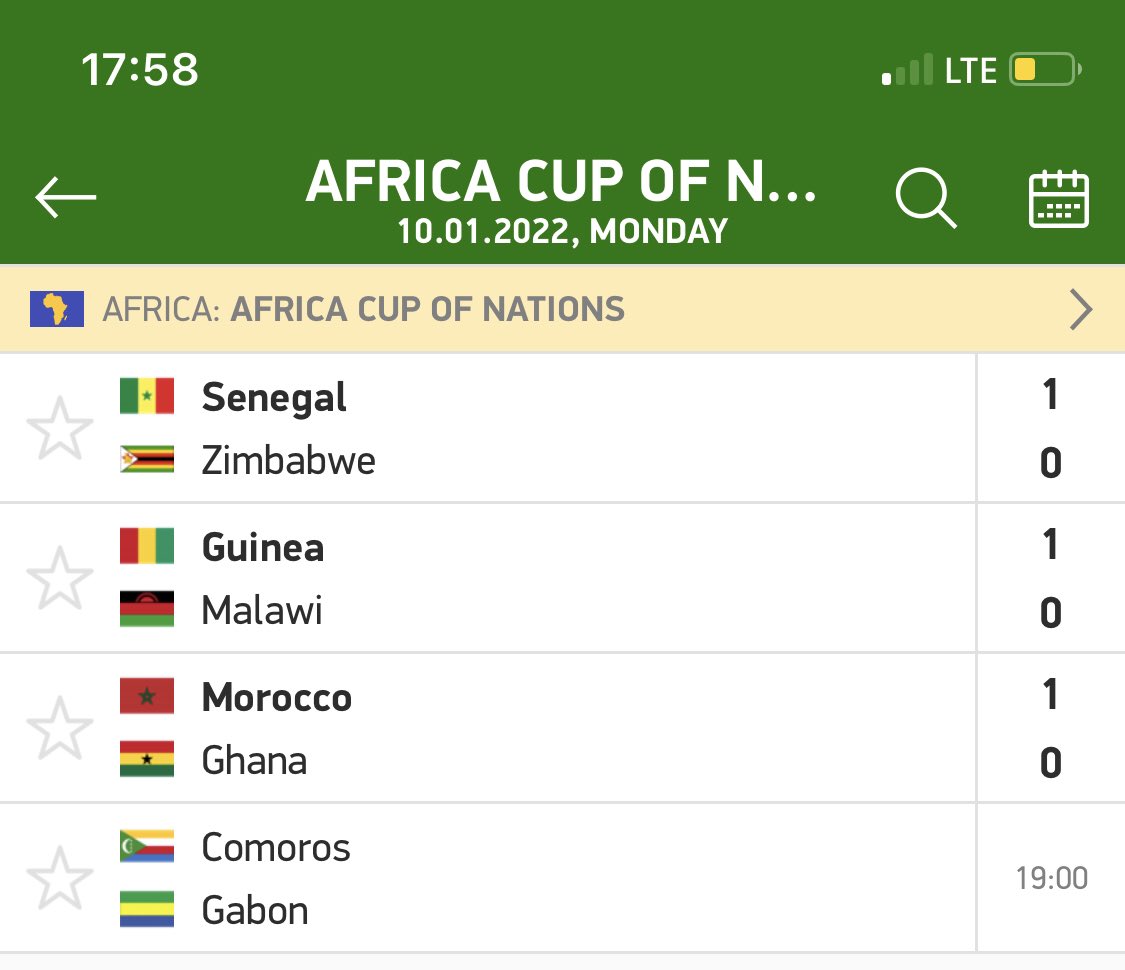Favorite the Guinea vs Malawi match star

[60, 578]
